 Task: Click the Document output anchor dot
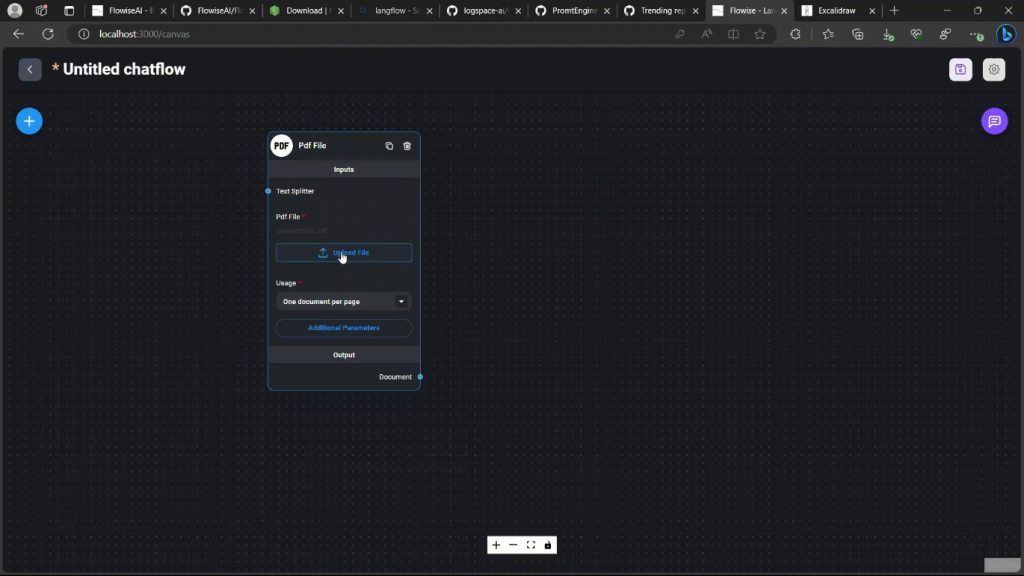420,377
